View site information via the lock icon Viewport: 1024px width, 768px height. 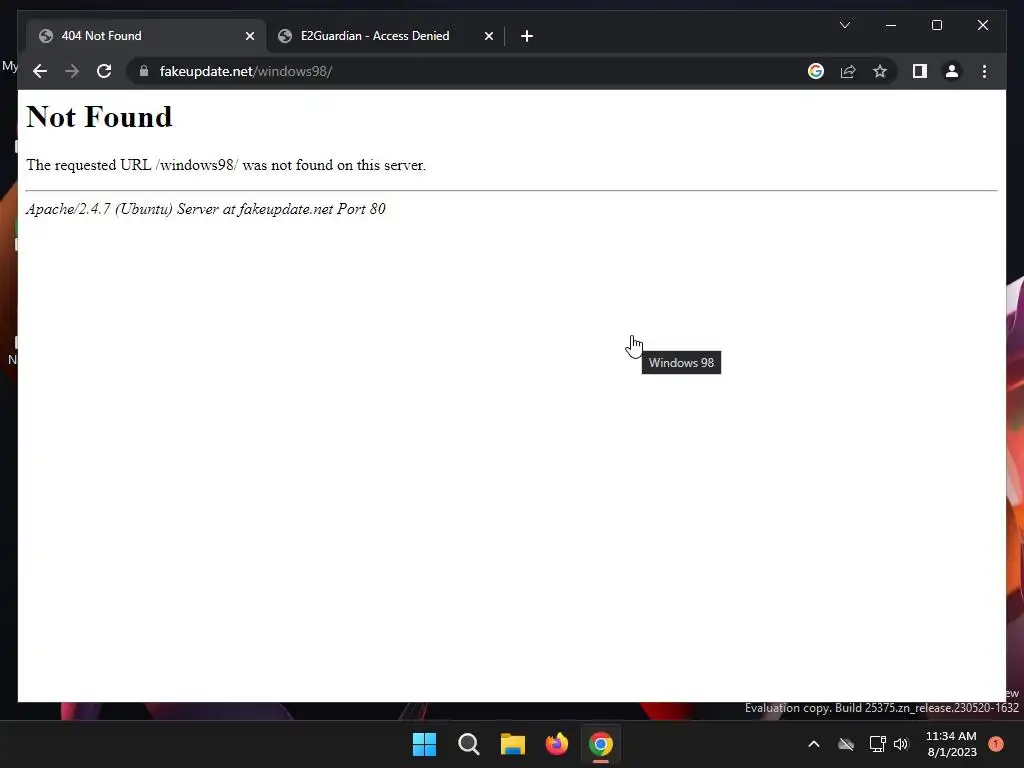pos(144,71)
